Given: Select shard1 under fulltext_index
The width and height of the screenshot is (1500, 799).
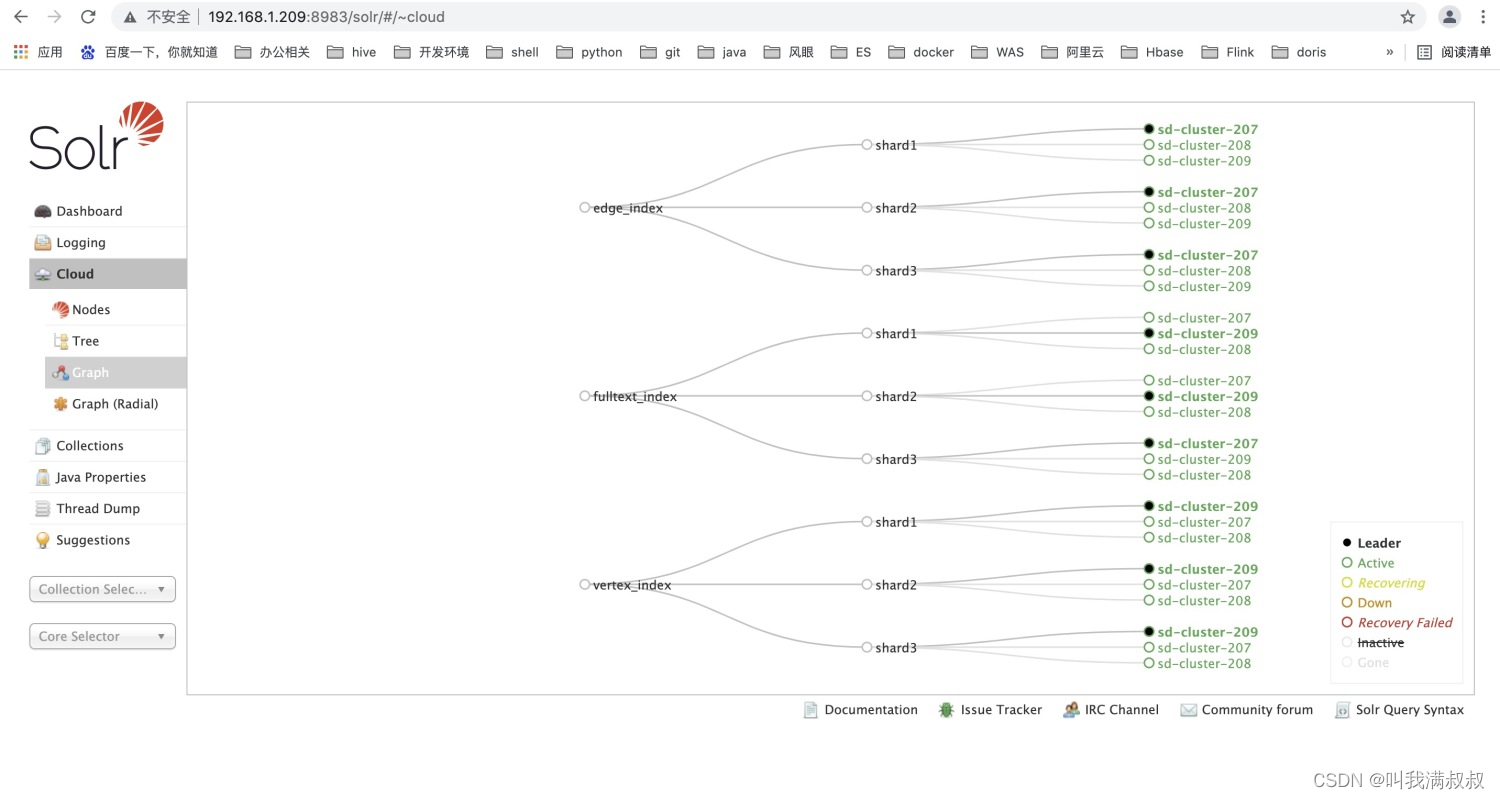Looking at the screenshot, I should [889, 334].
